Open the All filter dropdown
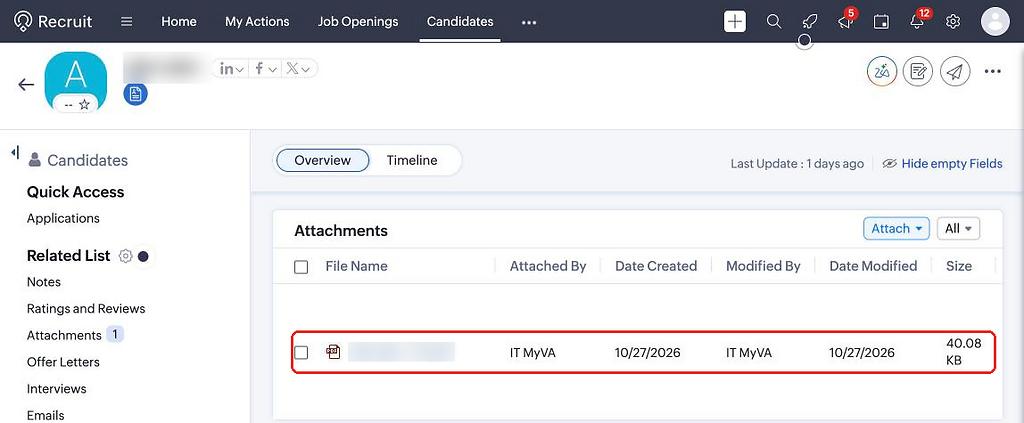Screen dimensions: 1024x423 [958, 228]
